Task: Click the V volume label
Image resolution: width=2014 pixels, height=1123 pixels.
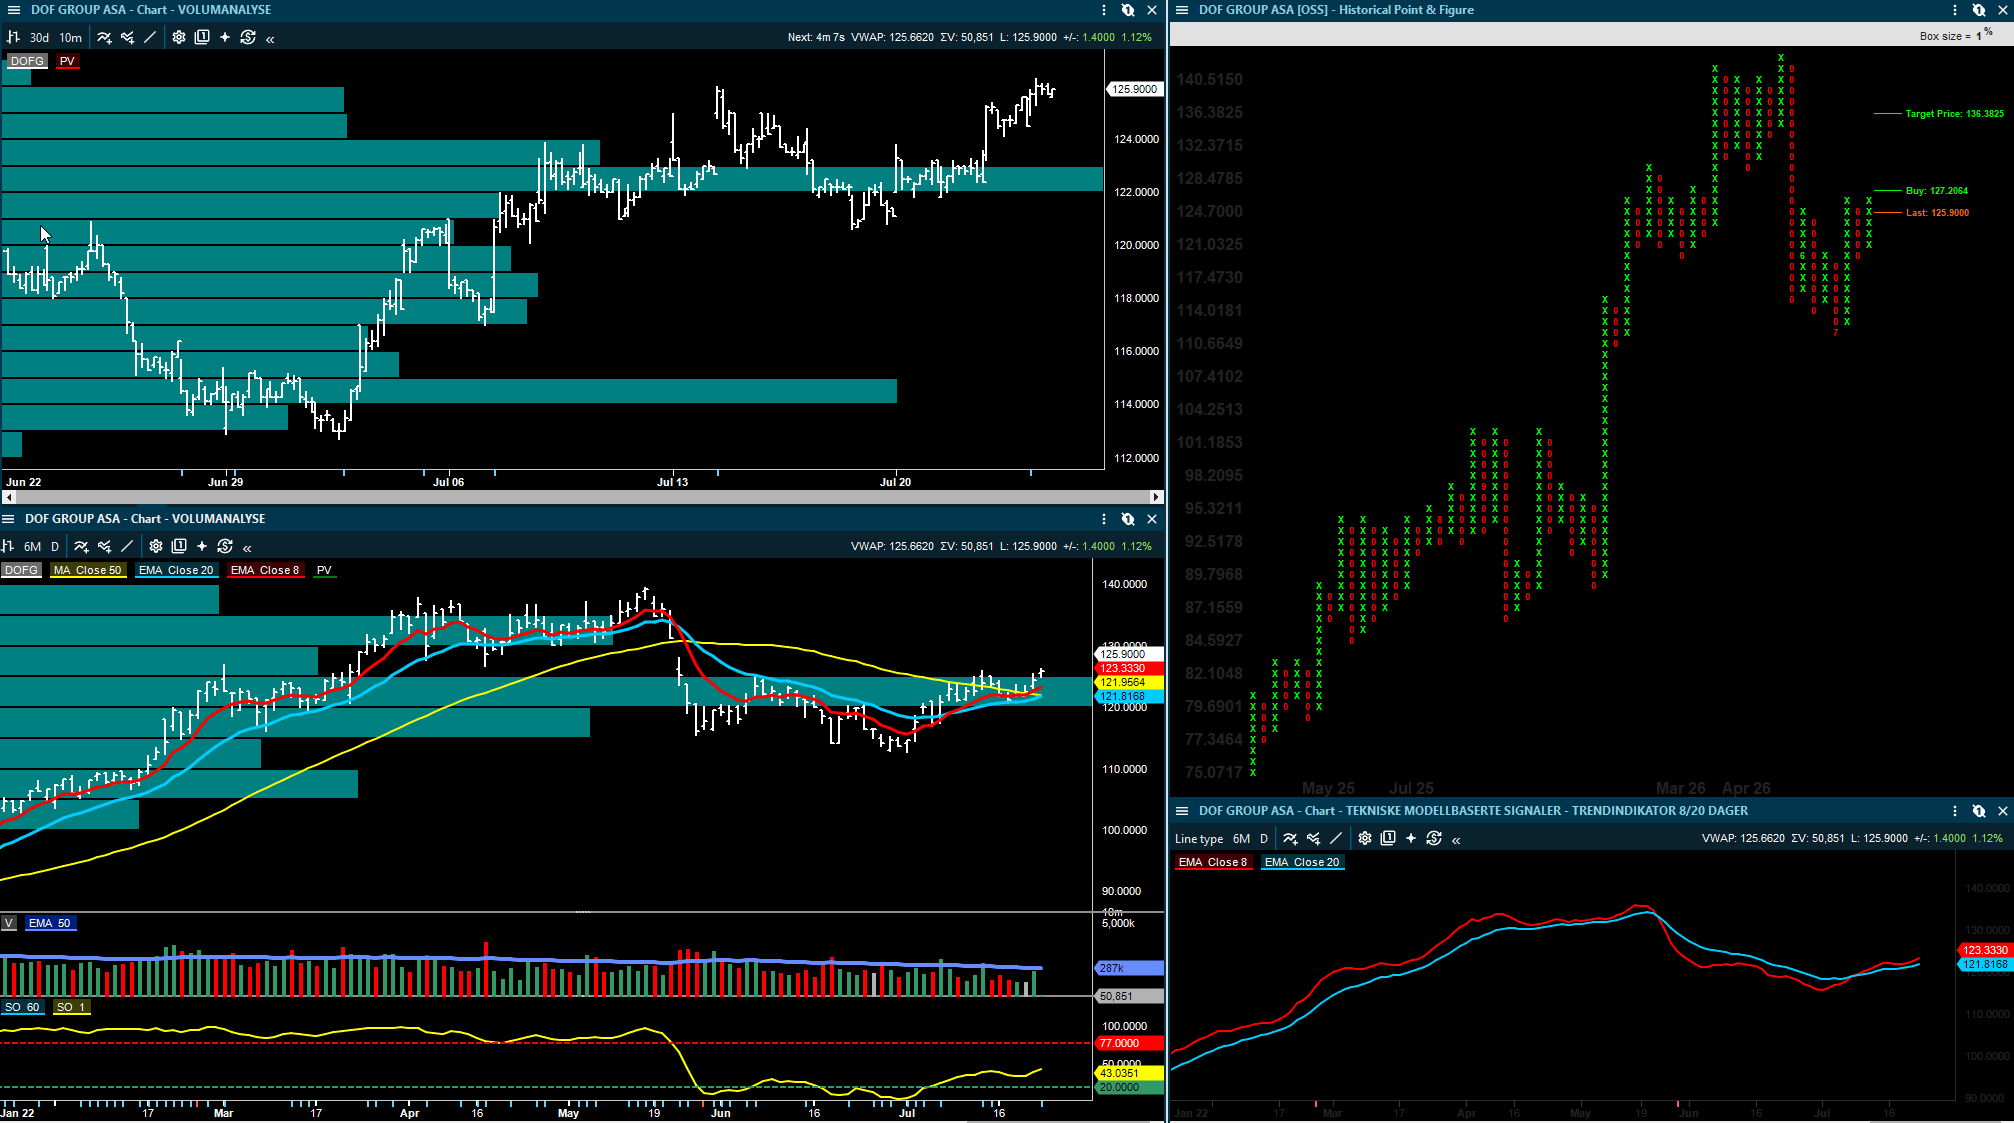Action: [x=9, y=923]
